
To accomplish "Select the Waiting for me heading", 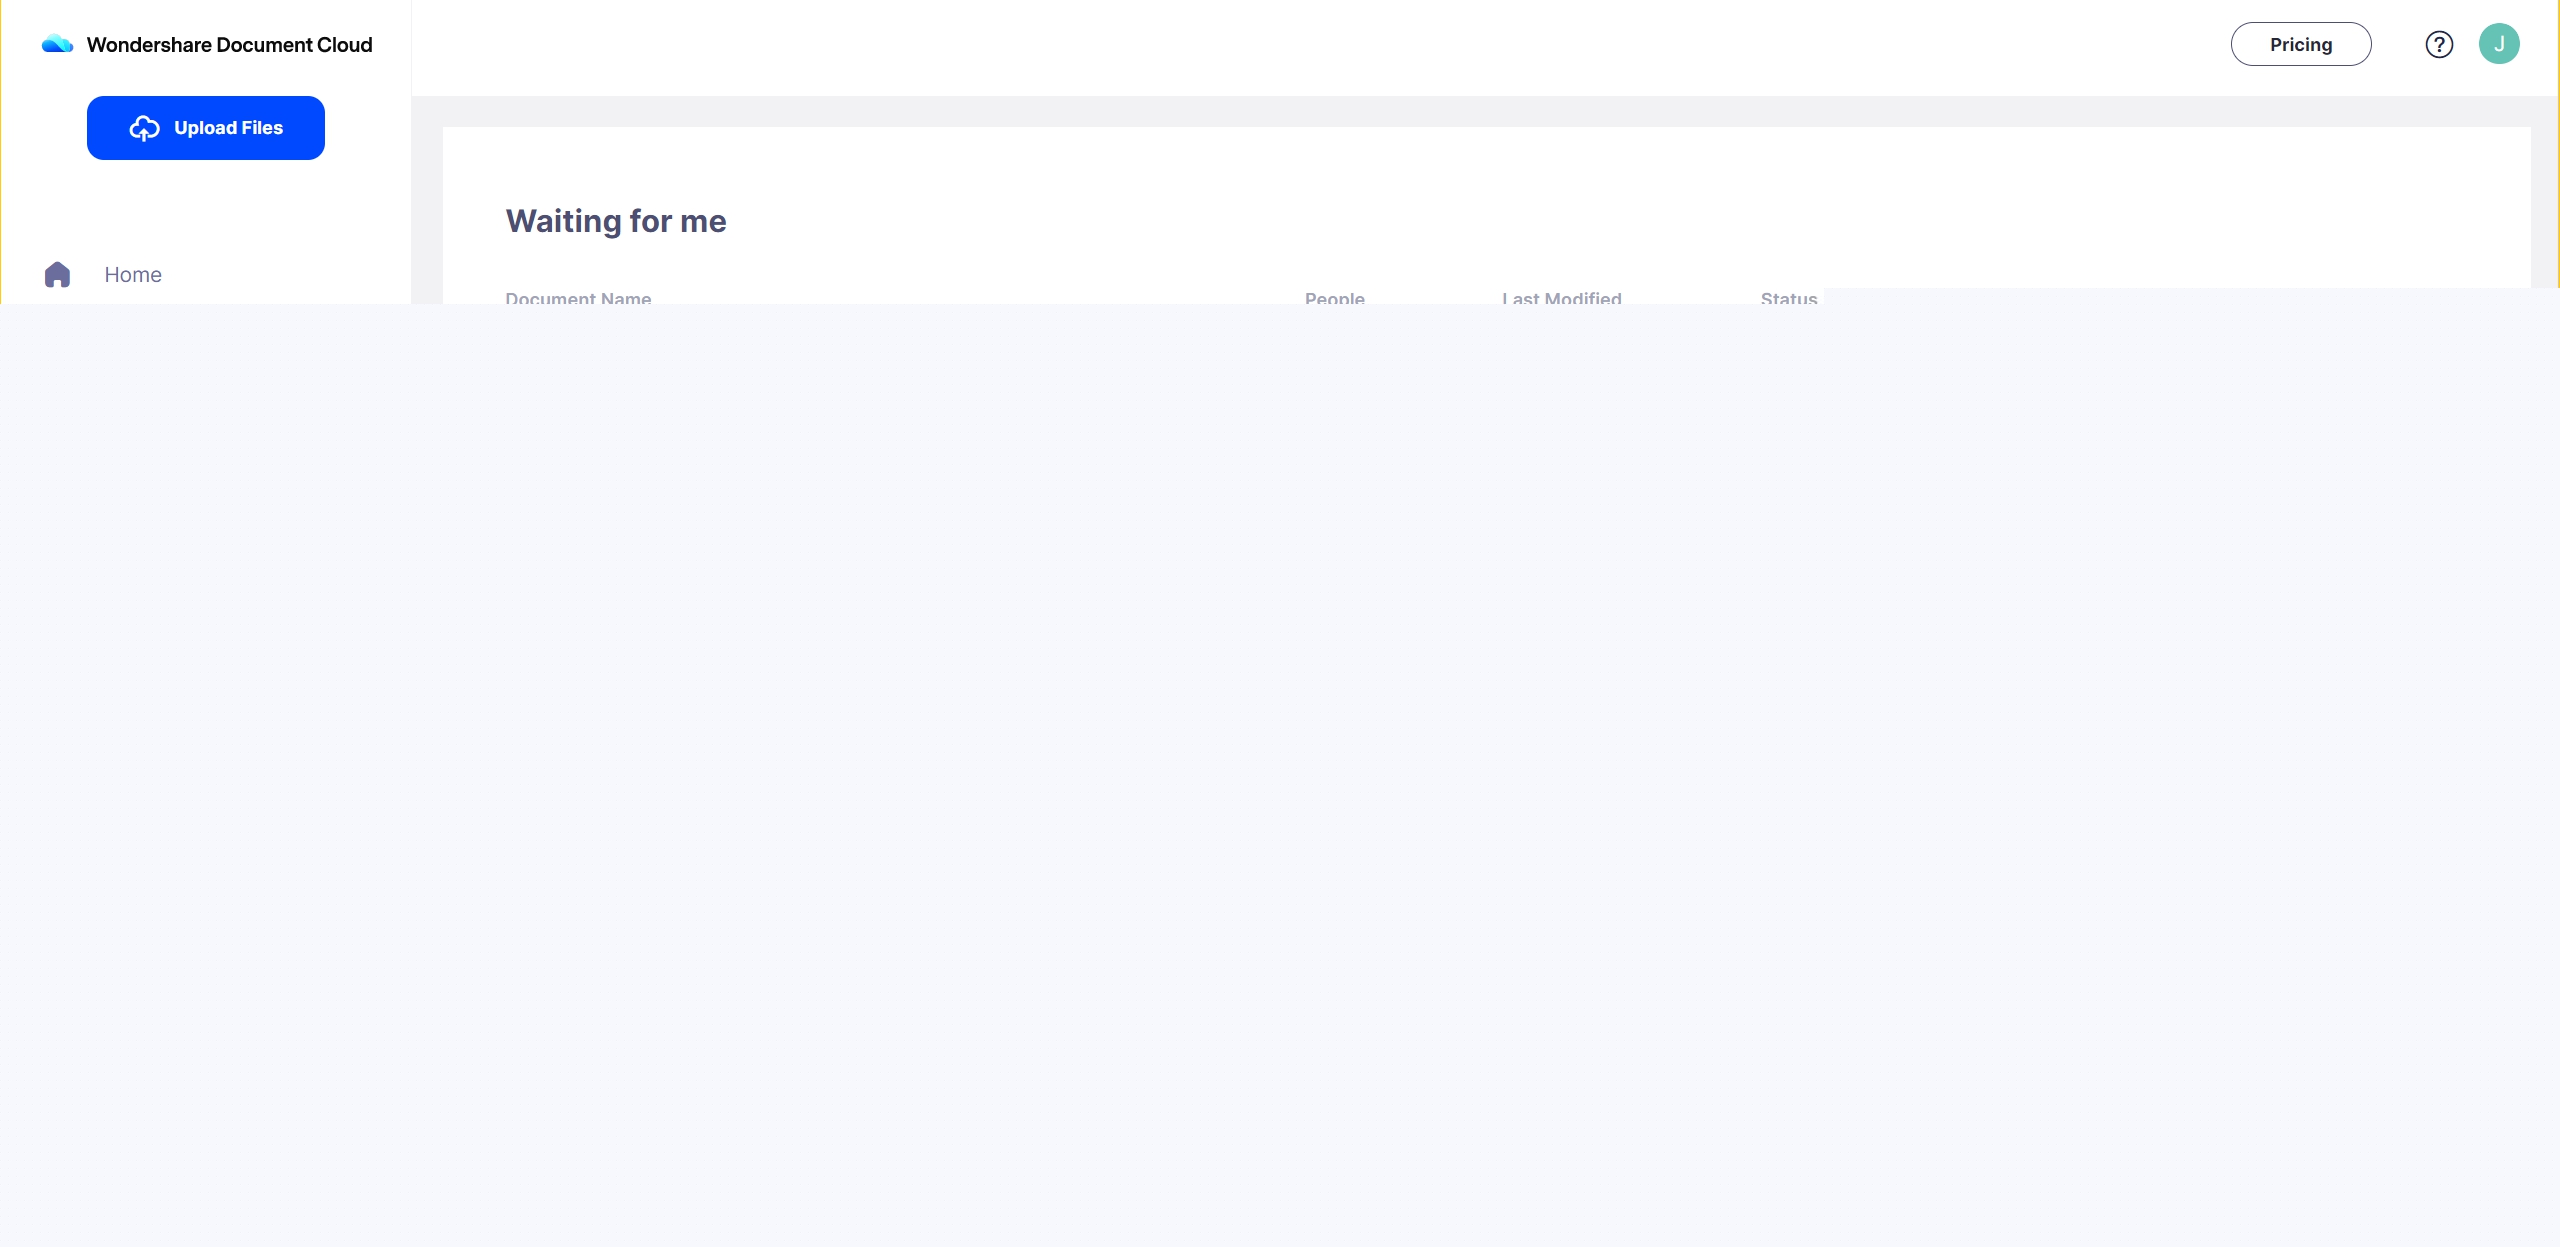I will point(616,221).
